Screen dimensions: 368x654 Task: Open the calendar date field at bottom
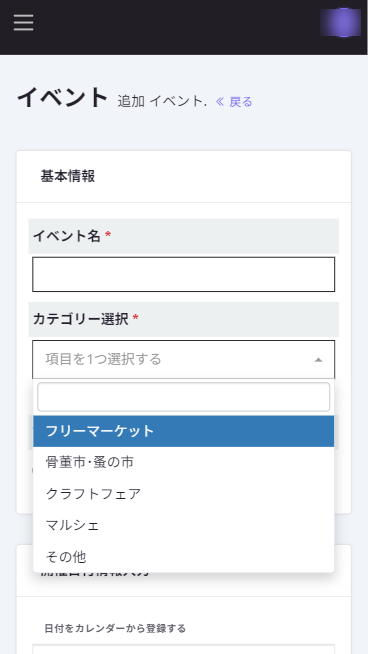184,649
